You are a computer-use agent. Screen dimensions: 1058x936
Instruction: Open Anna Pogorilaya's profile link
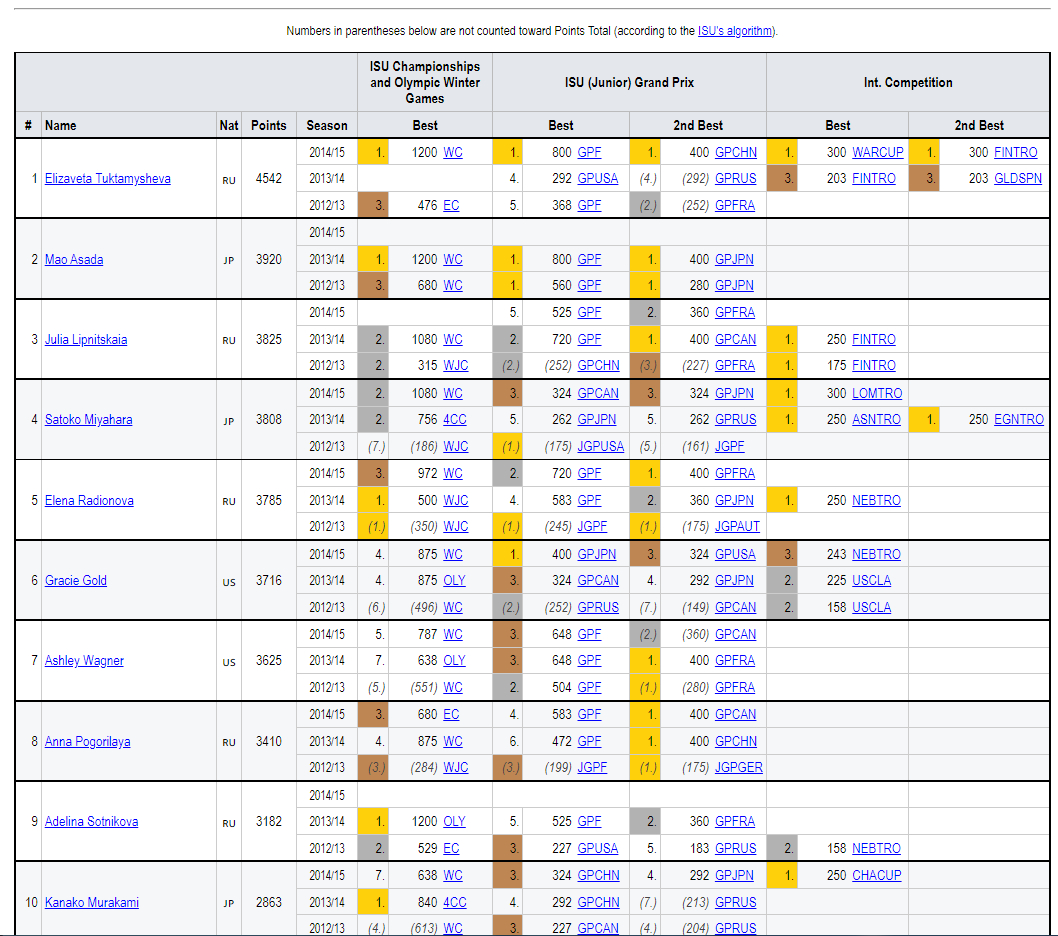(88, 742)
